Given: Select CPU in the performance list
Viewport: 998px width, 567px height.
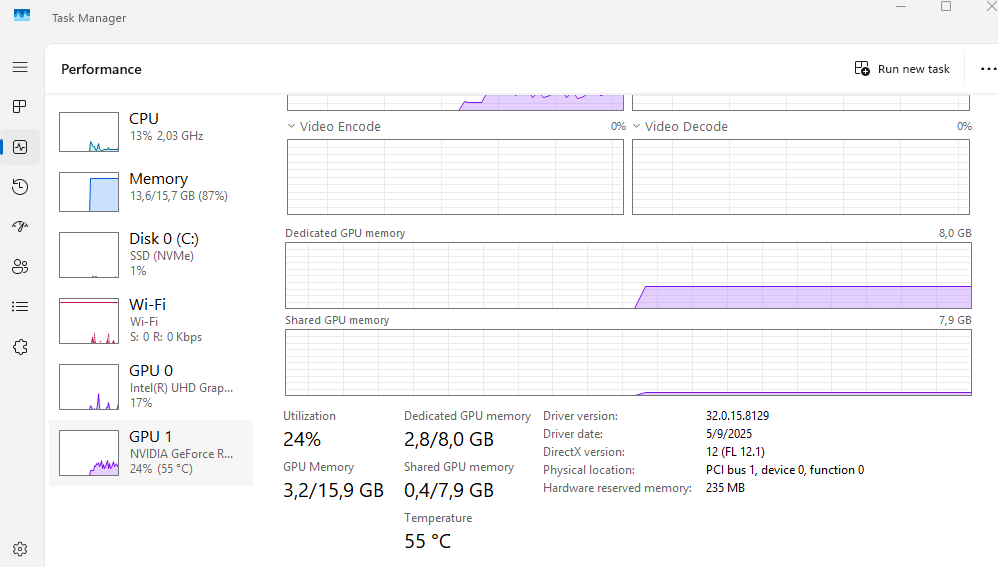Looking at the screenshot, I should (x=150, y=127).
